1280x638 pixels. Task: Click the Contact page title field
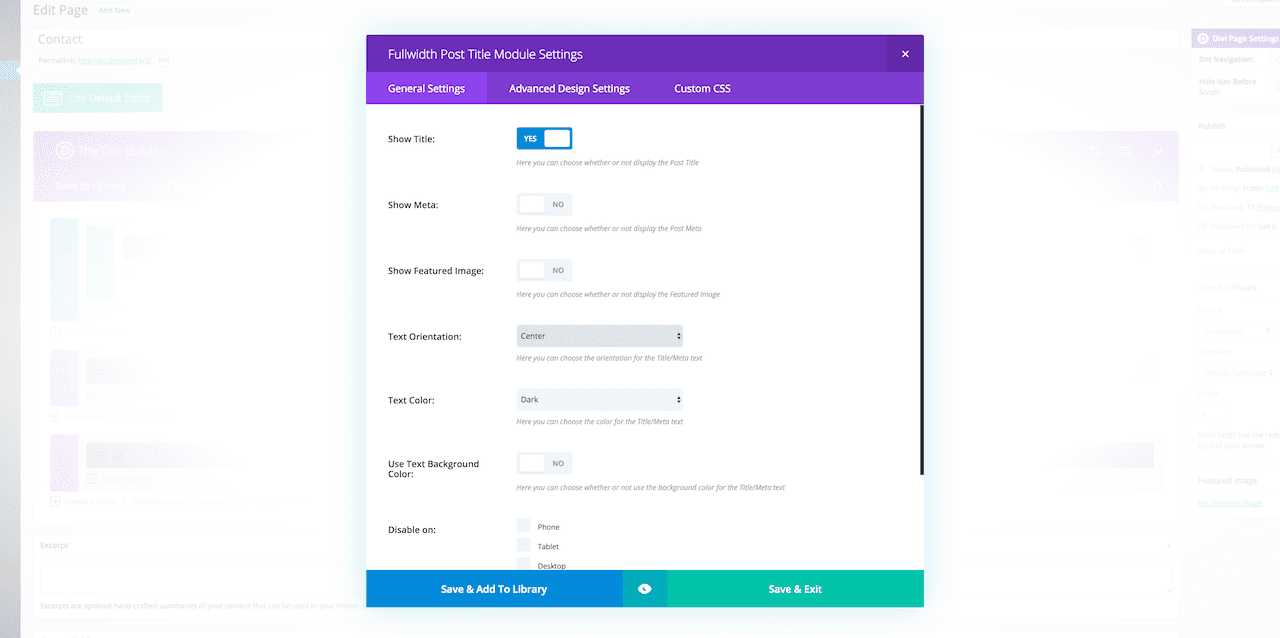click(606, 39)
